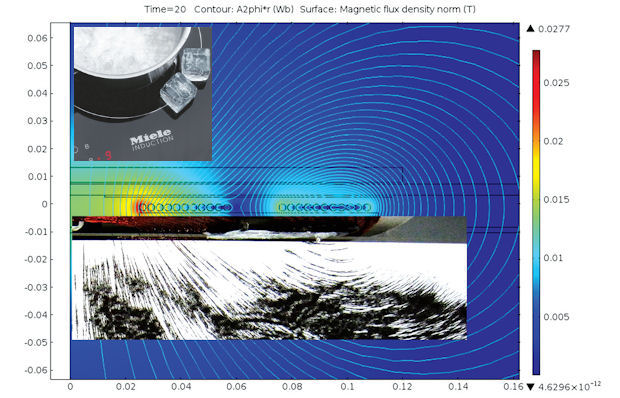620x398 pixels.
Task: Click the legend tick label 0.015
Action: tap(556, 200)
